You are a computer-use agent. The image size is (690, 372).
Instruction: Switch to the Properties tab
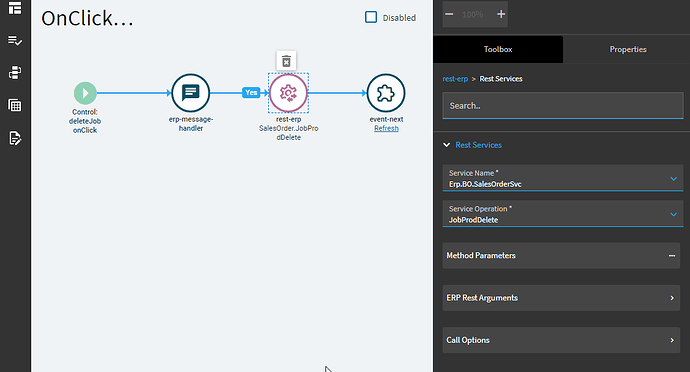click(628, 49)
